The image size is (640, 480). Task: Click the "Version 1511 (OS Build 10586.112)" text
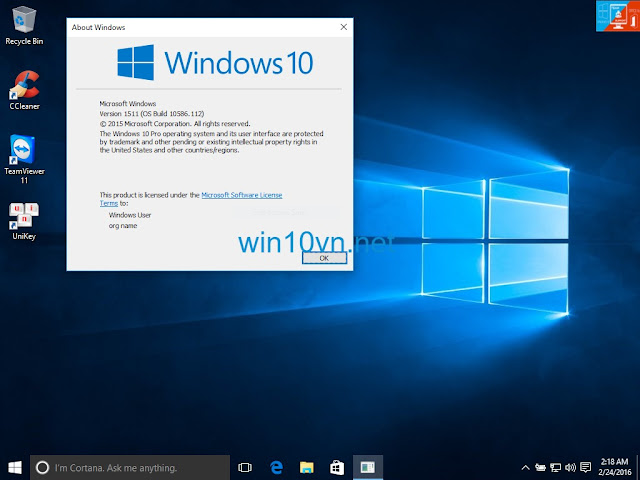pos(152,113)
